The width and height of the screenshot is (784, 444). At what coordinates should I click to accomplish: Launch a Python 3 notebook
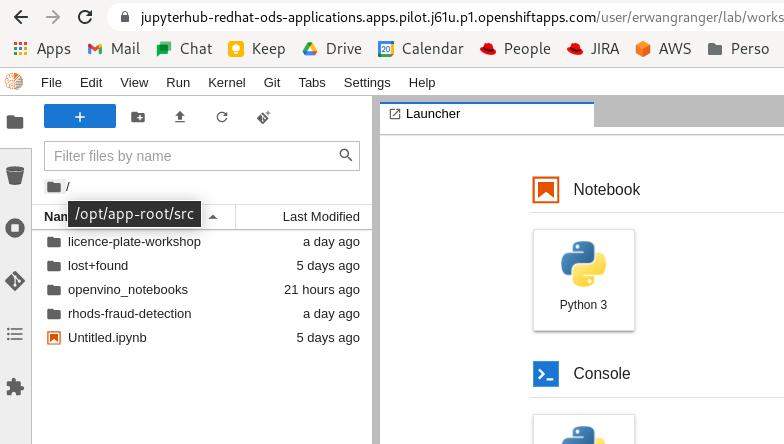pos(583,279)
